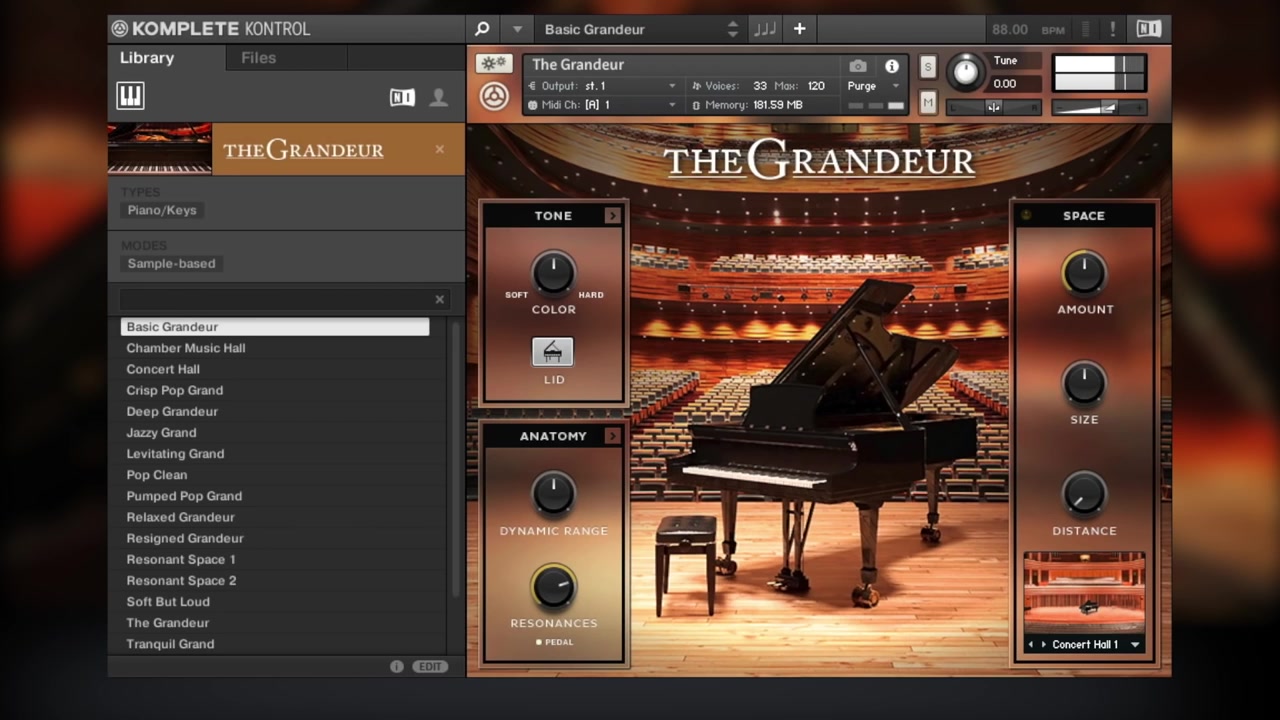Show preset info with the i icon
The height and width of the screenshot is (720, 1280).
pyautogui.click(x=397, y=666)
